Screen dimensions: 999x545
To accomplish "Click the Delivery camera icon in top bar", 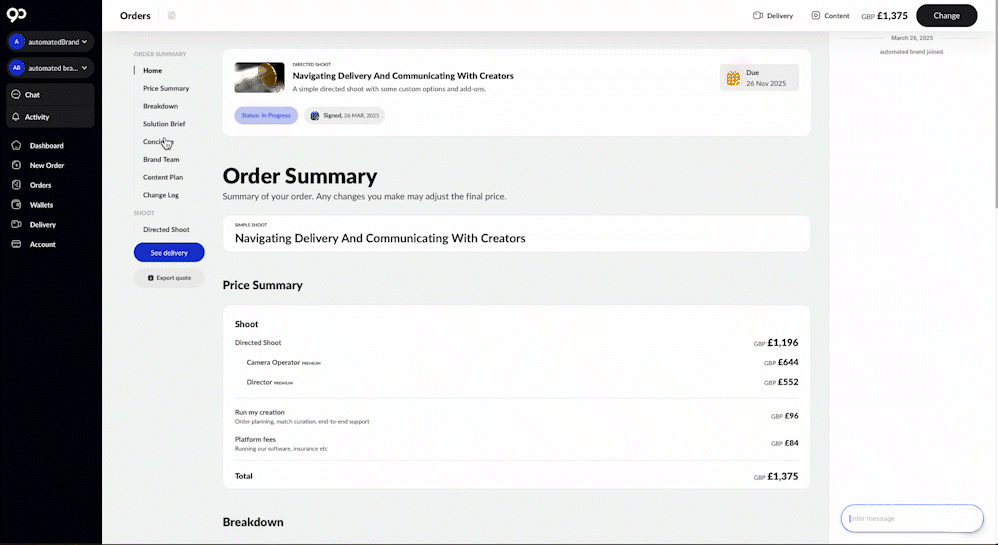I will tap(758, 16).
